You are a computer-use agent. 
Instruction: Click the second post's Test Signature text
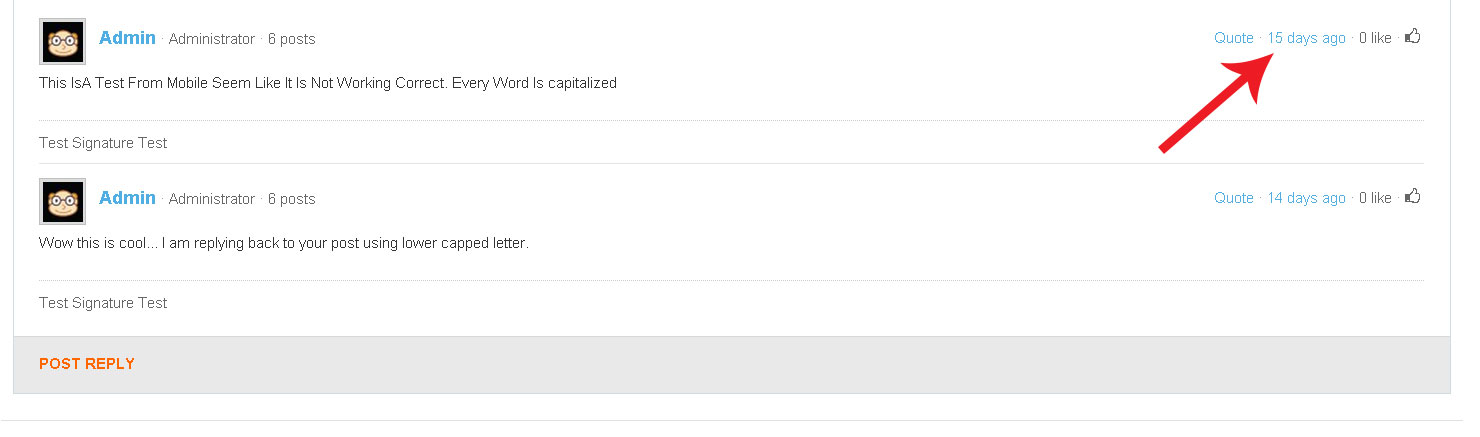point(103,303)
